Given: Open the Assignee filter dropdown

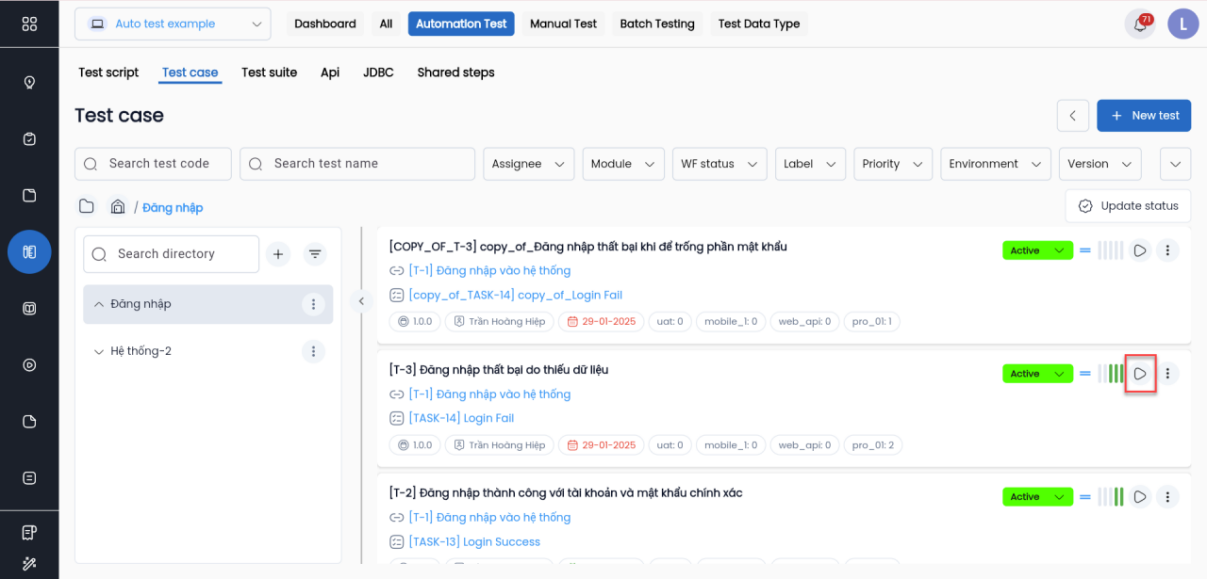Looking at the screenshot, I should coord(528,164).
